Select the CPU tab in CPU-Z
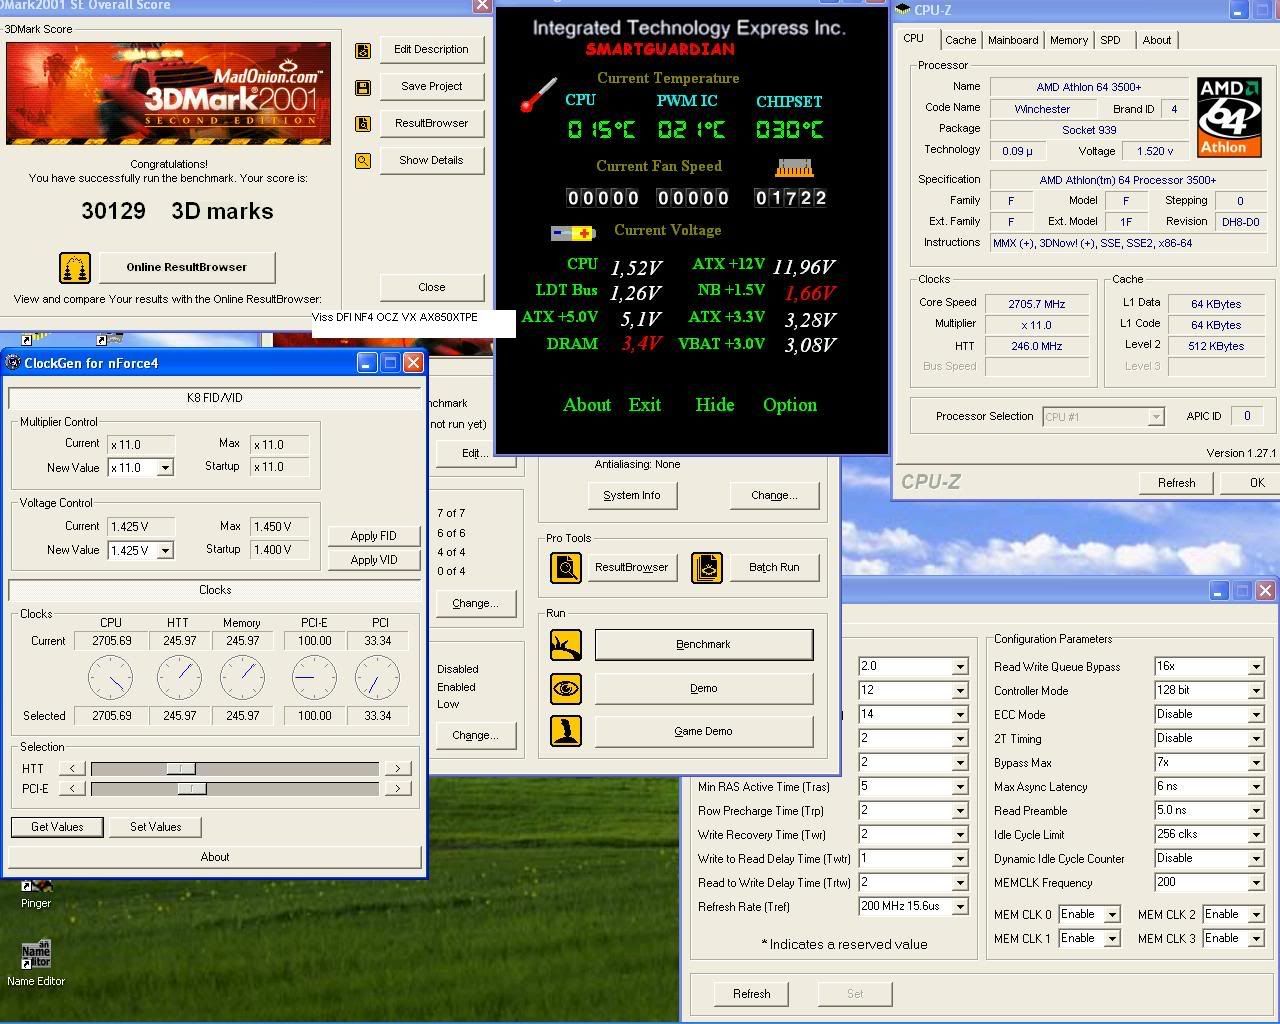1280x1024 pixels. (x=914, y=38)
